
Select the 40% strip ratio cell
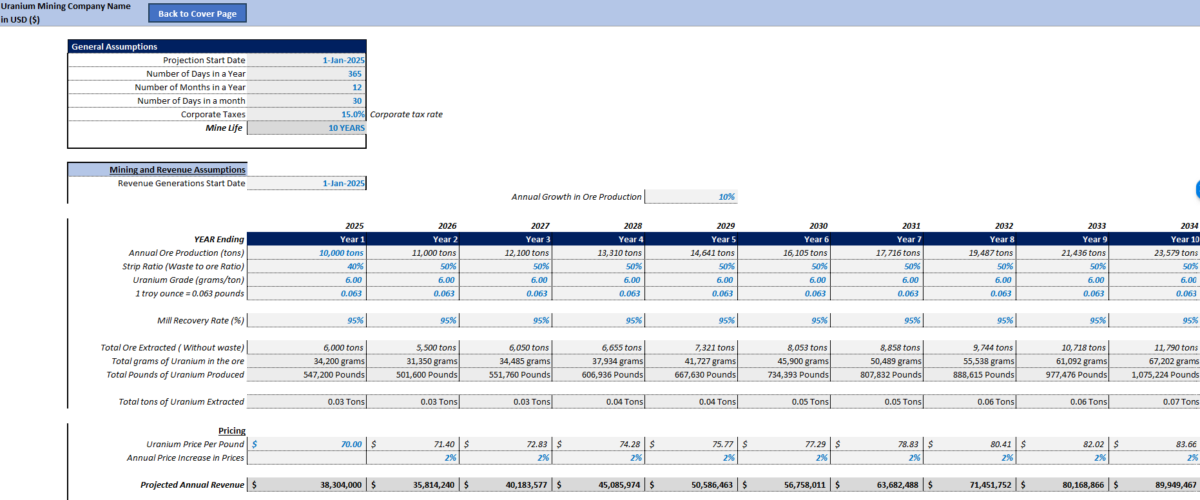tap(306, 267)
